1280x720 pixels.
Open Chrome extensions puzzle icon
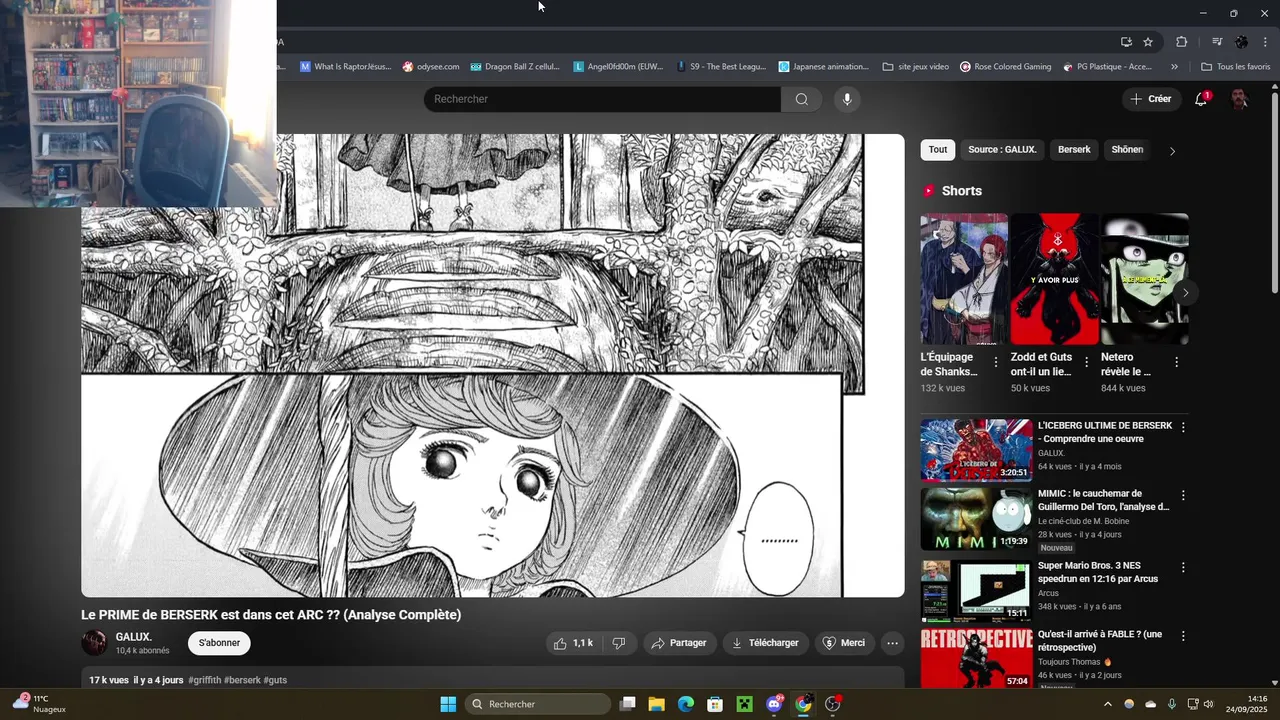(1181, 42)
